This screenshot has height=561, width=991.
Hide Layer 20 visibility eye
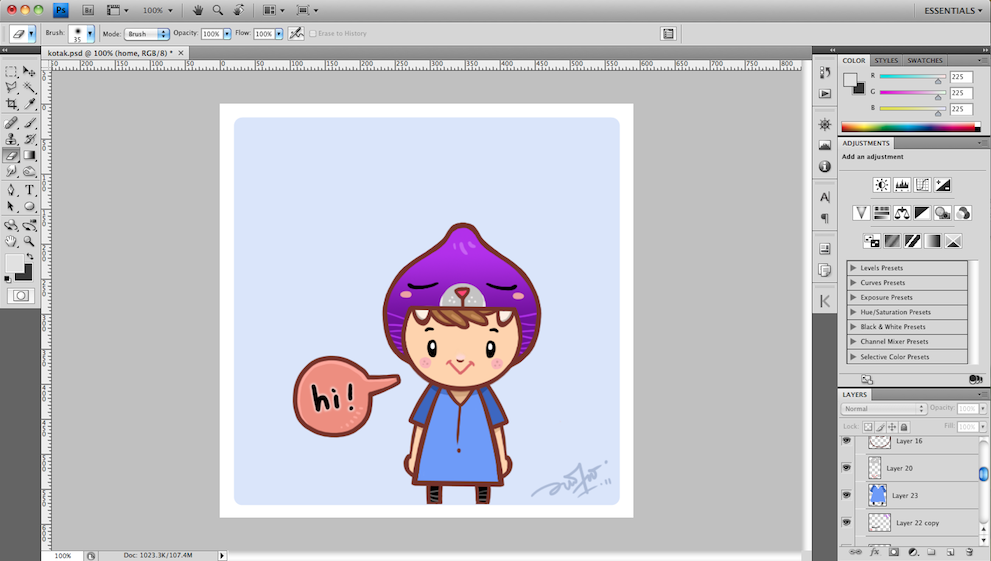pyautogui.click(x=846, y=468)
